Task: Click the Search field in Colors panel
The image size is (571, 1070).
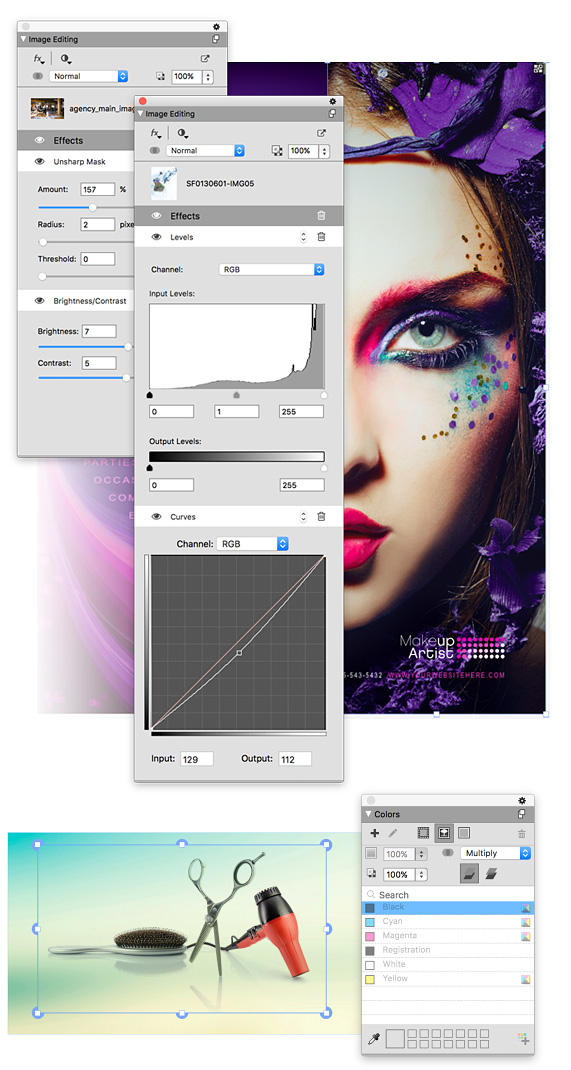Action: (x=448, y=895)
